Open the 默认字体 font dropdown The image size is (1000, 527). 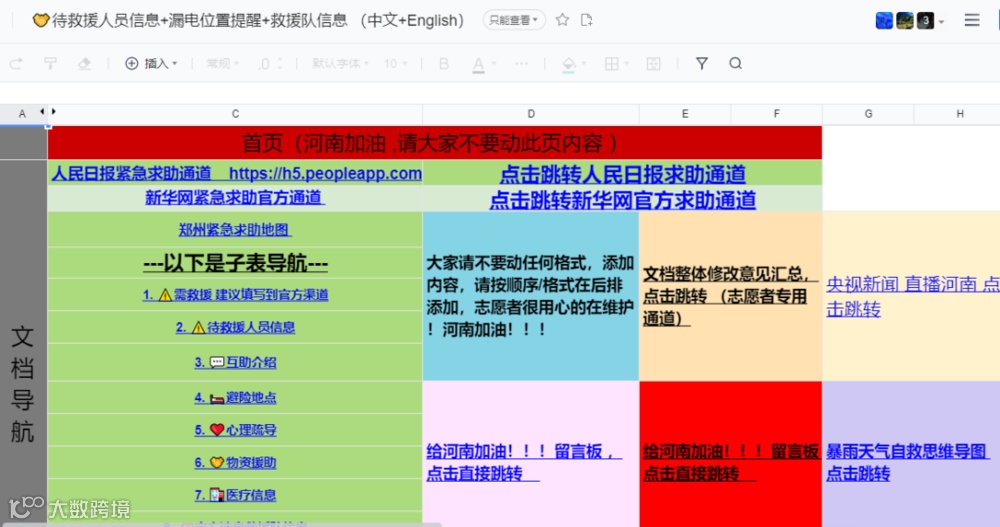click(x=341, y=63)
